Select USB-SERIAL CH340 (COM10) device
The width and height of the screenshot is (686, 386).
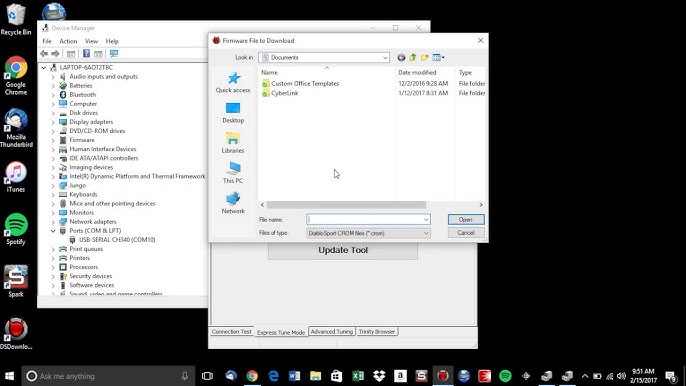(117, 240)
